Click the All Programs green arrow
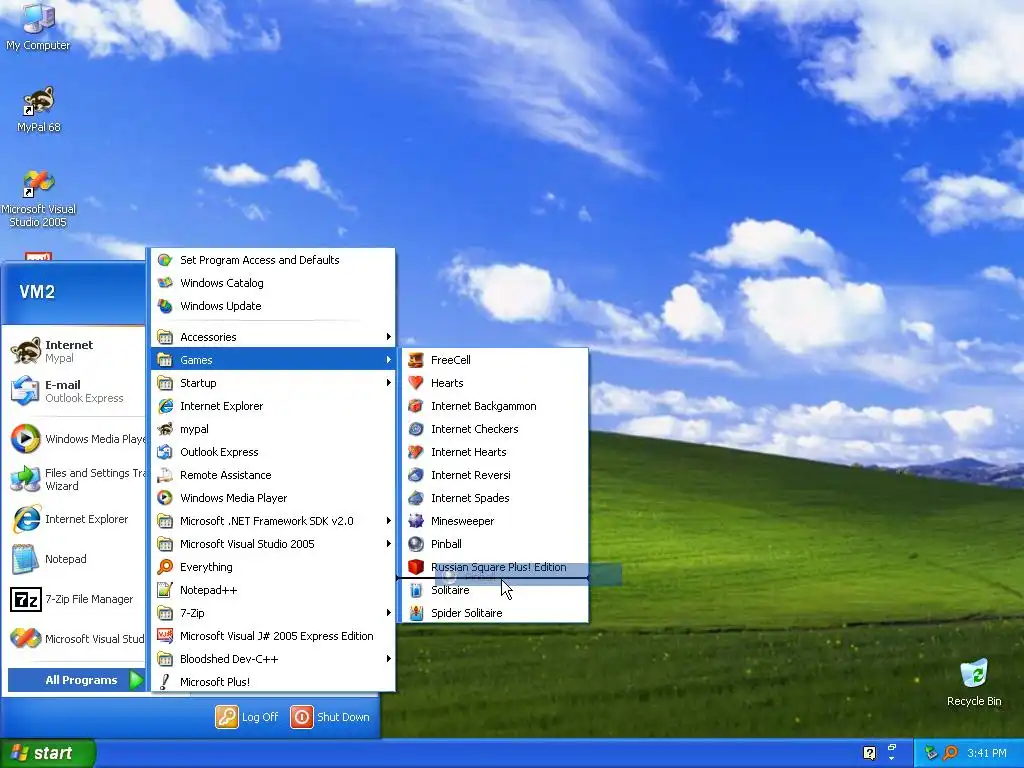This screenshot has height=768, width=1024. (x=136, y=680)
